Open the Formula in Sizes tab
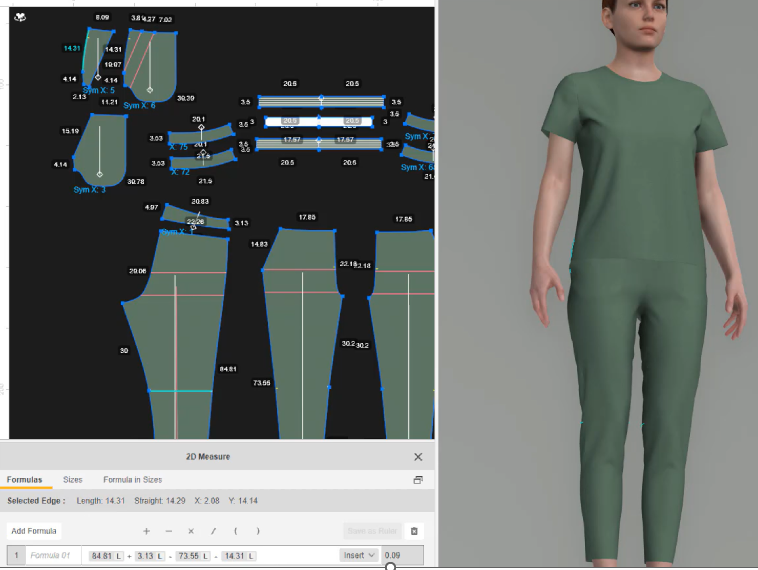 [x=132, y=480]
